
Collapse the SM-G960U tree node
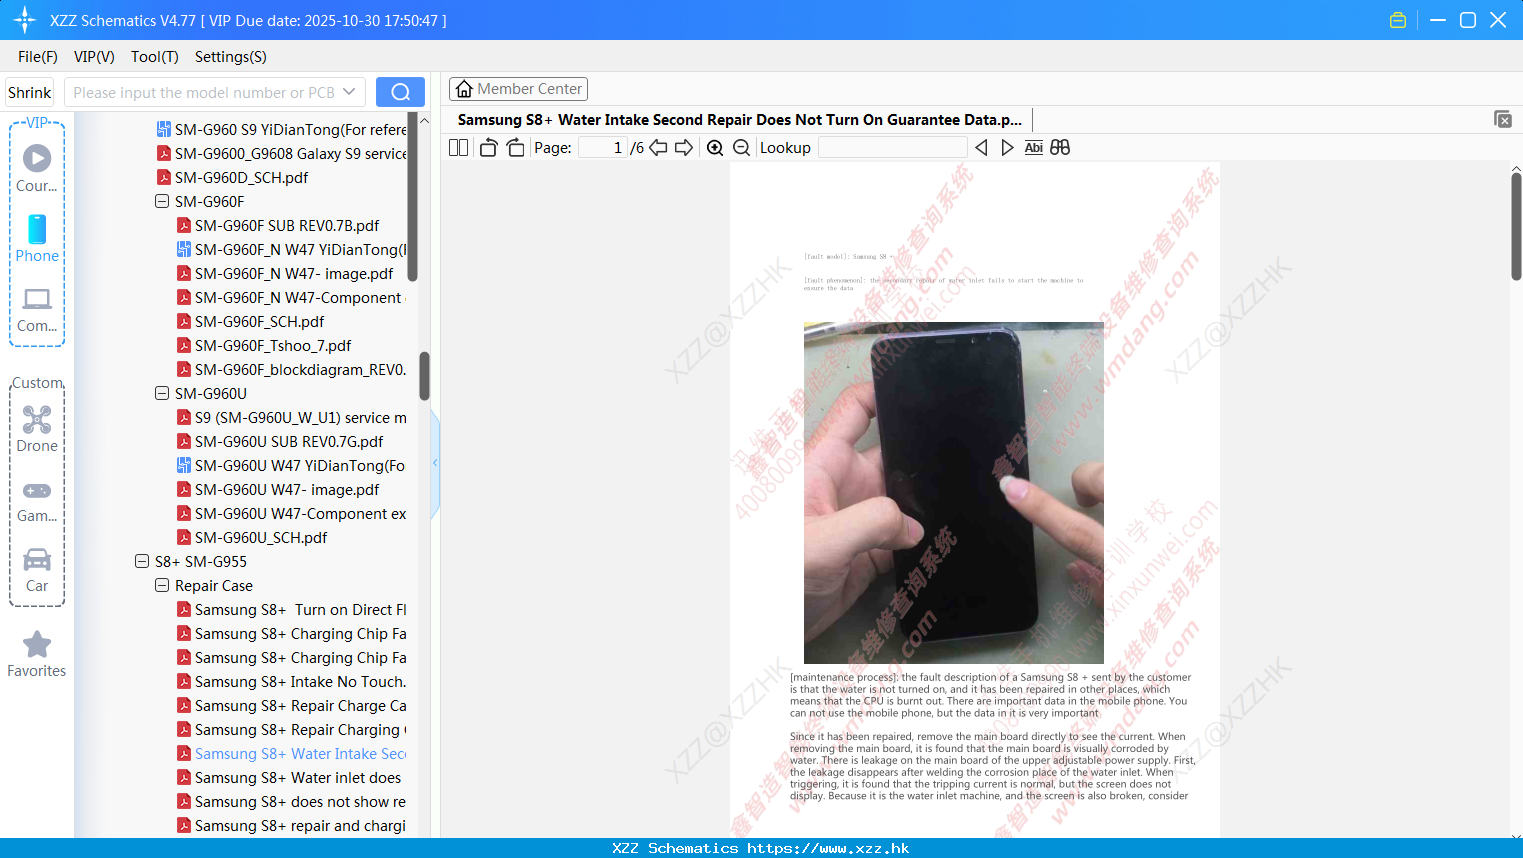(162, 393)
